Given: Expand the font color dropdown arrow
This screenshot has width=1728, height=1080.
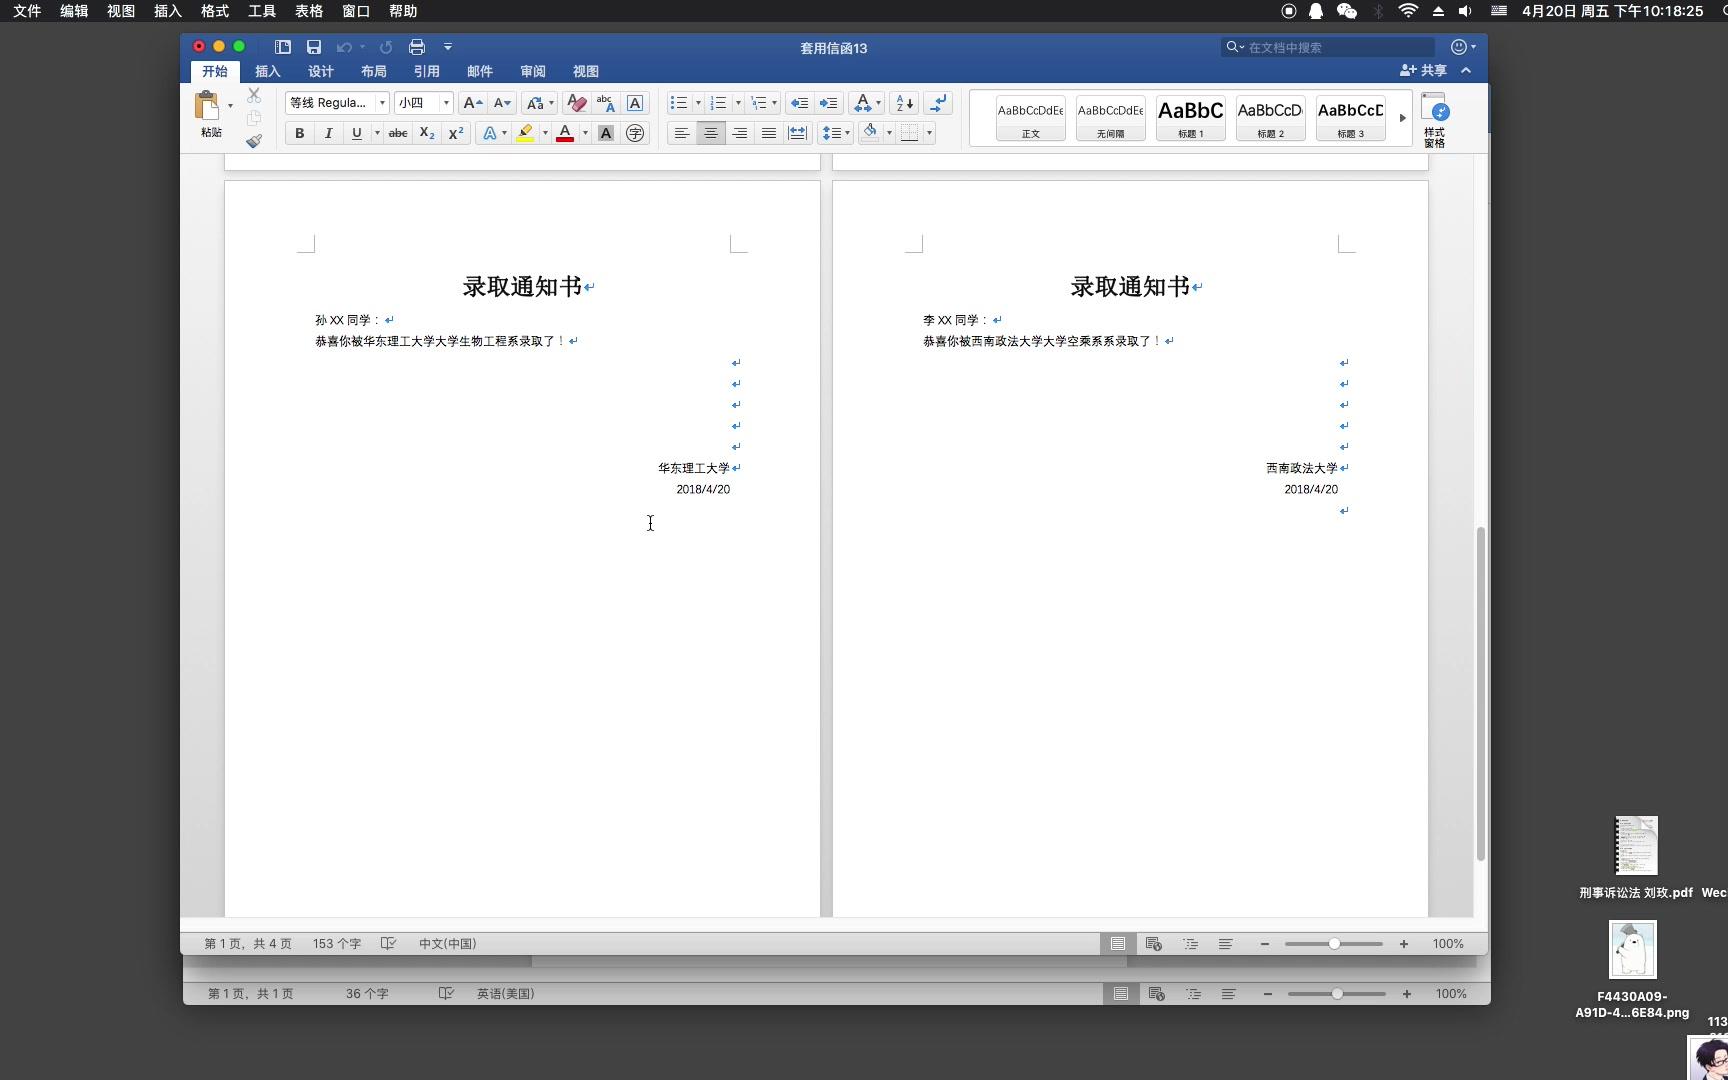Looking at the screenshot, I should (x=585, y=133).
